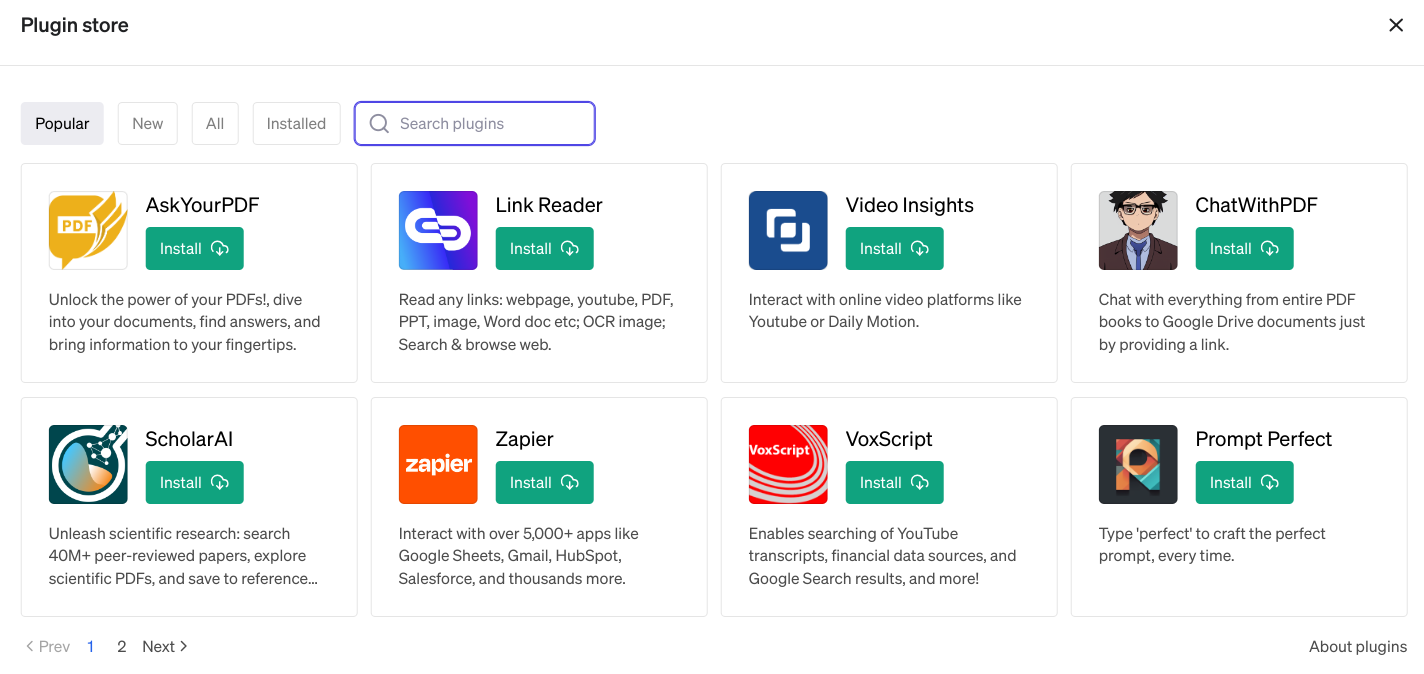The height and width of the screenshot is (674, 1424).
Task: Go to page 2 of plugins
Action: 122,647
